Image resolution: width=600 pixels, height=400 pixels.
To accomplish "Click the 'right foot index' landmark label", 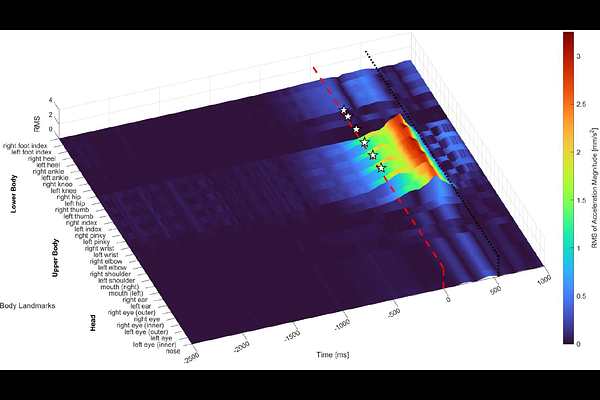I will pos(25,146).
